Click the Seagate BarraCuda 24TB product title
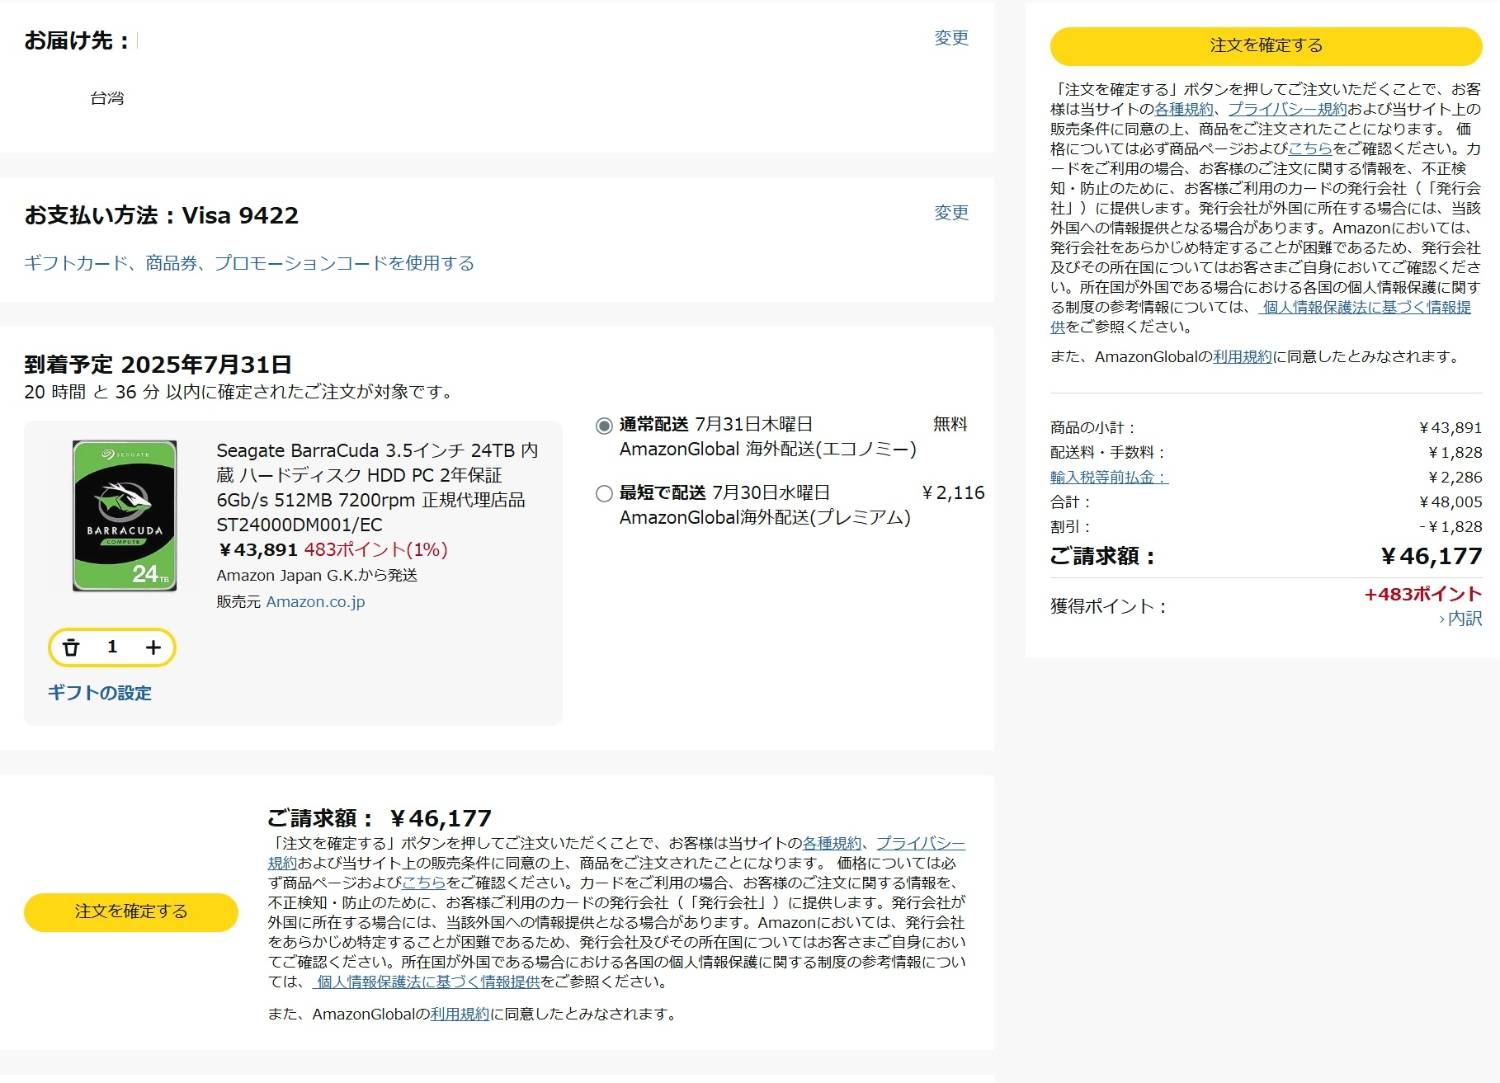 378,487
